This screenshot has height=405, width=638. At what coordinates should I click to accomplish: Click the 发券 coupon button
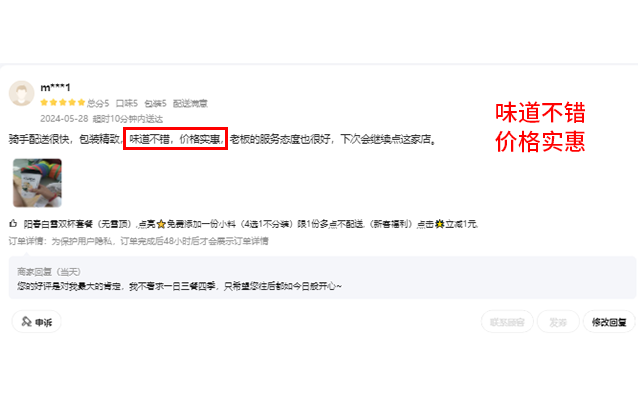tap(558, 322)
